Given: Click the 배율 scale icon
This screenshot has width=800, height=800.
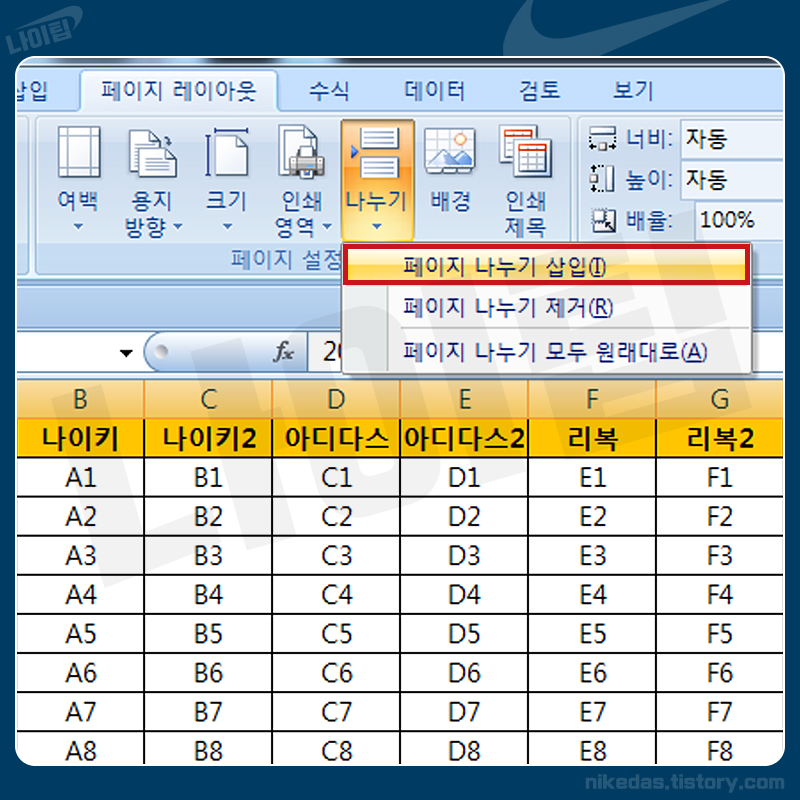Looking at the screenshot, I should 603,220.
